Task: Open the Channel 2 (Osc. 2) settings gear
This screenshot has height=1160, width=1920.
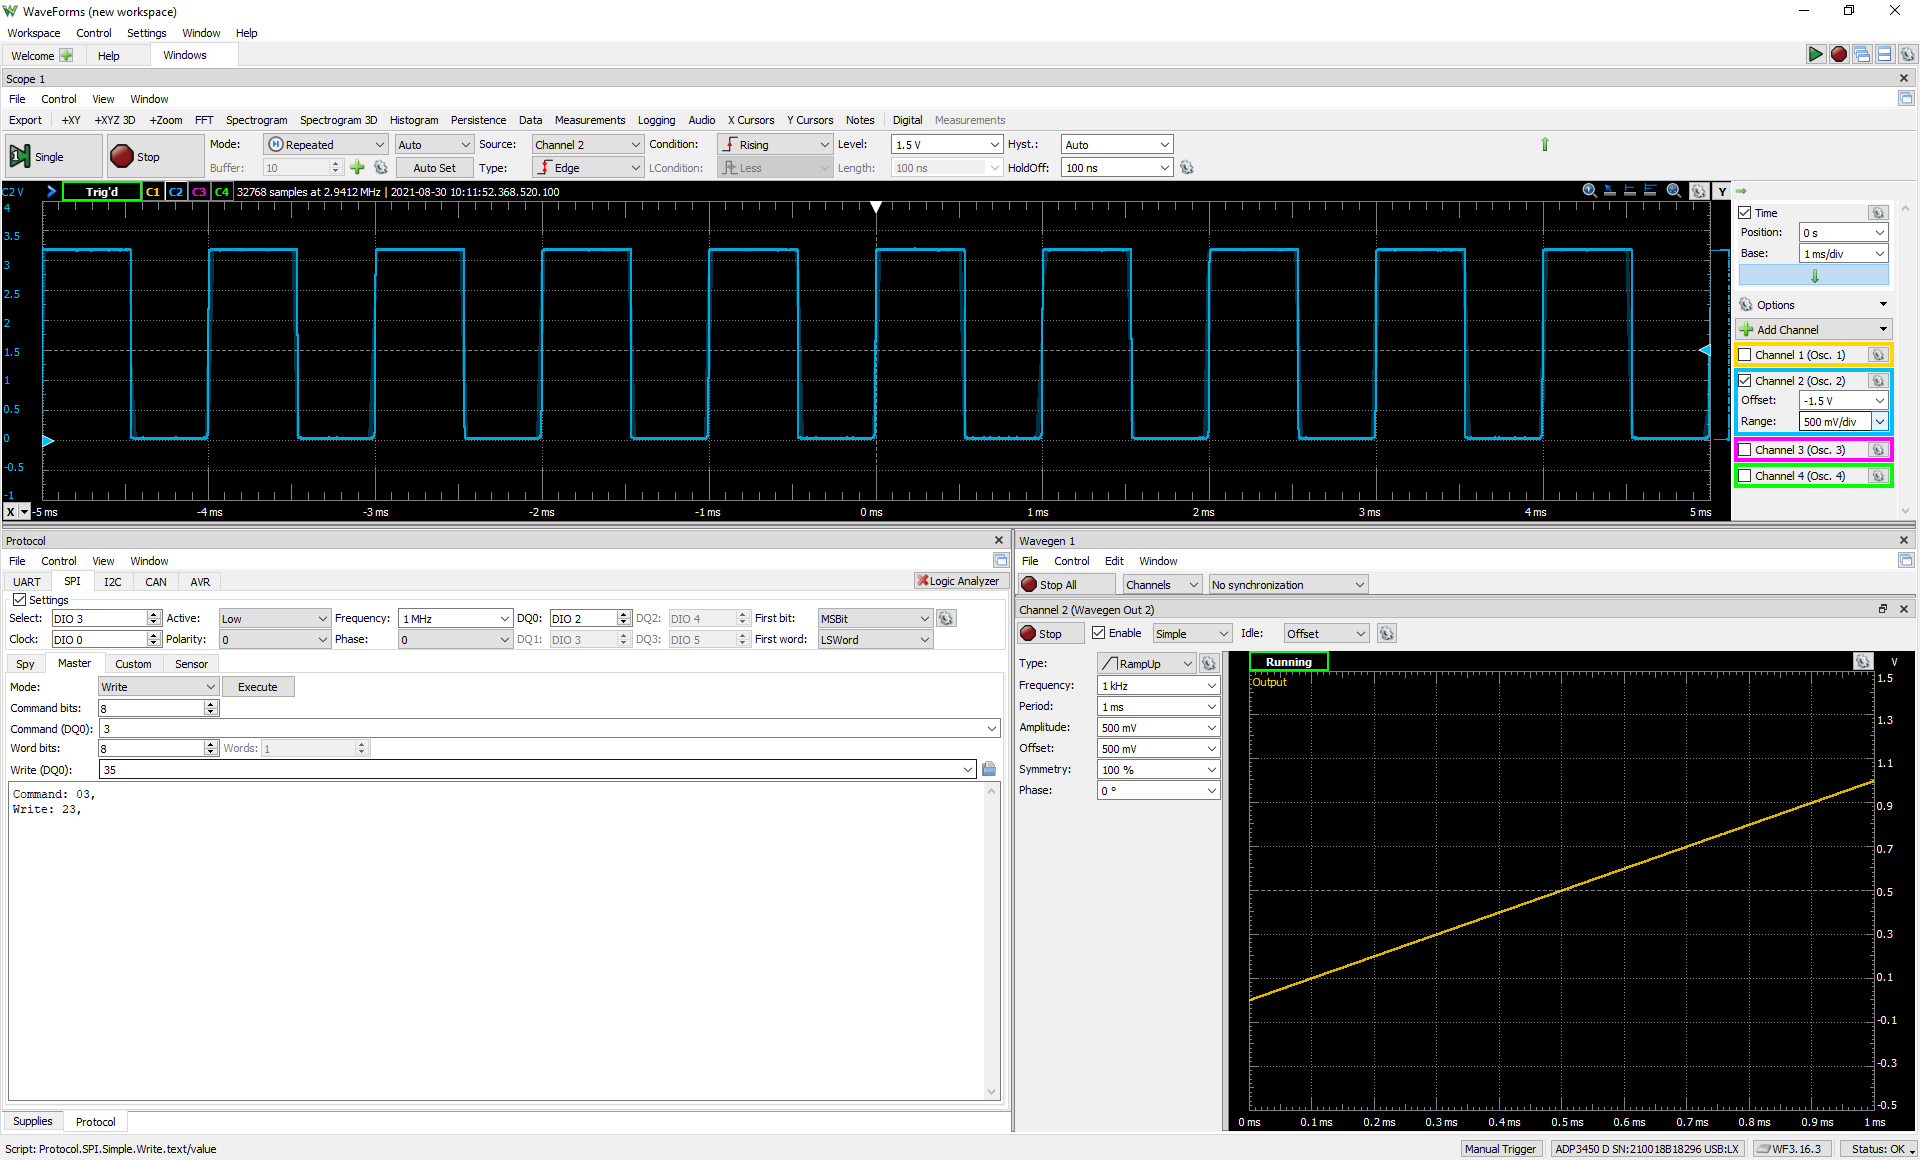Action: 1878,381
